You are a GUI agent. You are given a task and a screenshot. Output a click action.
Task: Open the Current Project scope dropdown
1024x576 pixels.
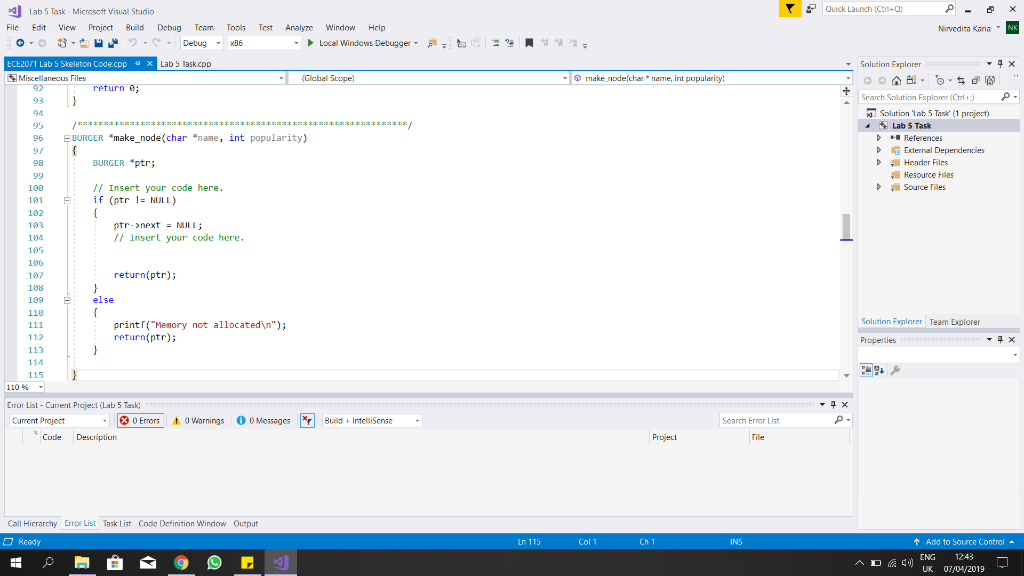tap(59, 421)
